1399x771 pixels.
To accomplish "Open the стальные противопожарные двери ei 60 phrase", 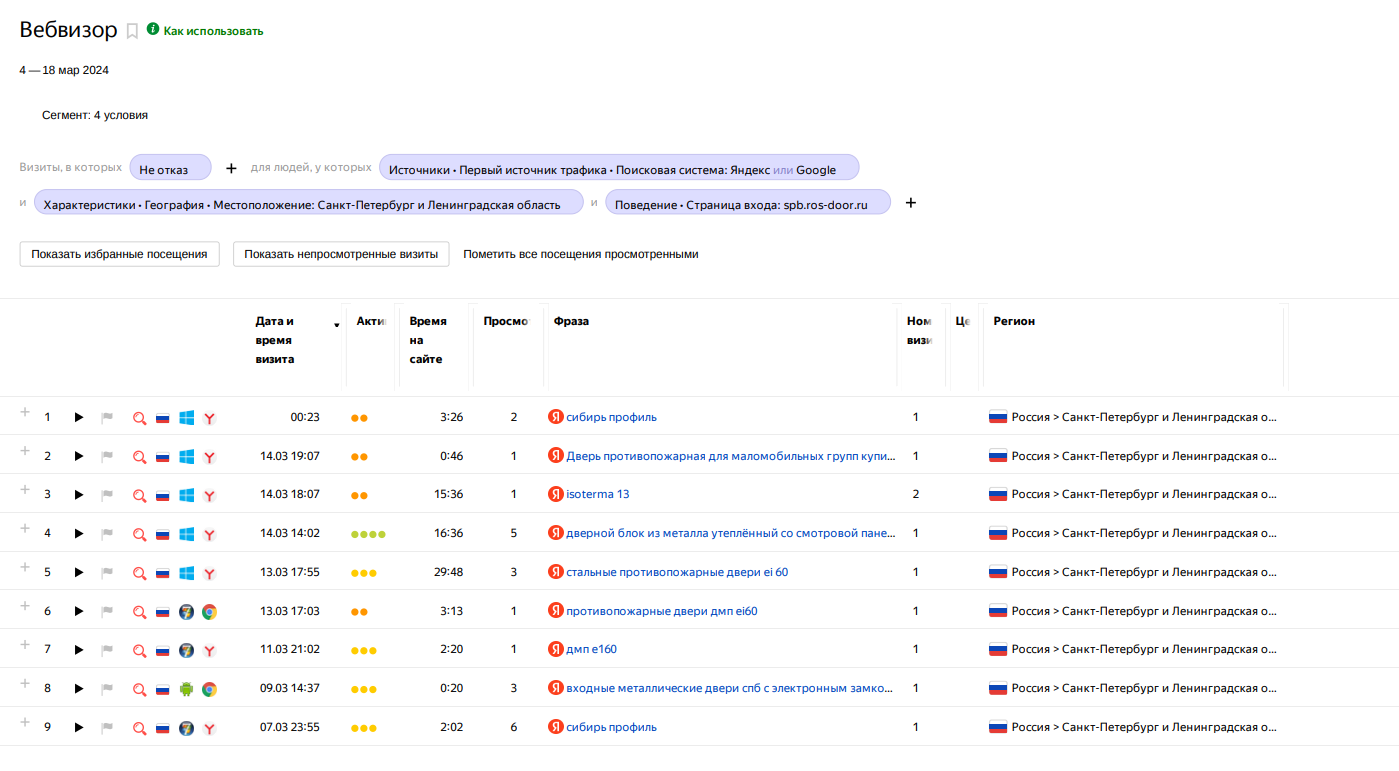I will [x=677, y=572].
